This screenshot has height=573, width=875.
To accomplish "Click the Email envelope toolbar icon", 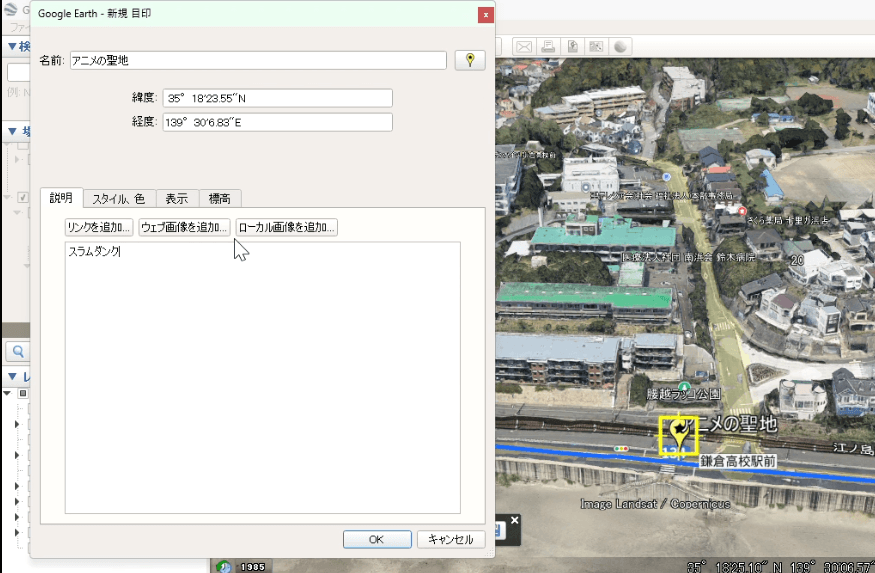I will pyautogui.click(x=523, y=47).
